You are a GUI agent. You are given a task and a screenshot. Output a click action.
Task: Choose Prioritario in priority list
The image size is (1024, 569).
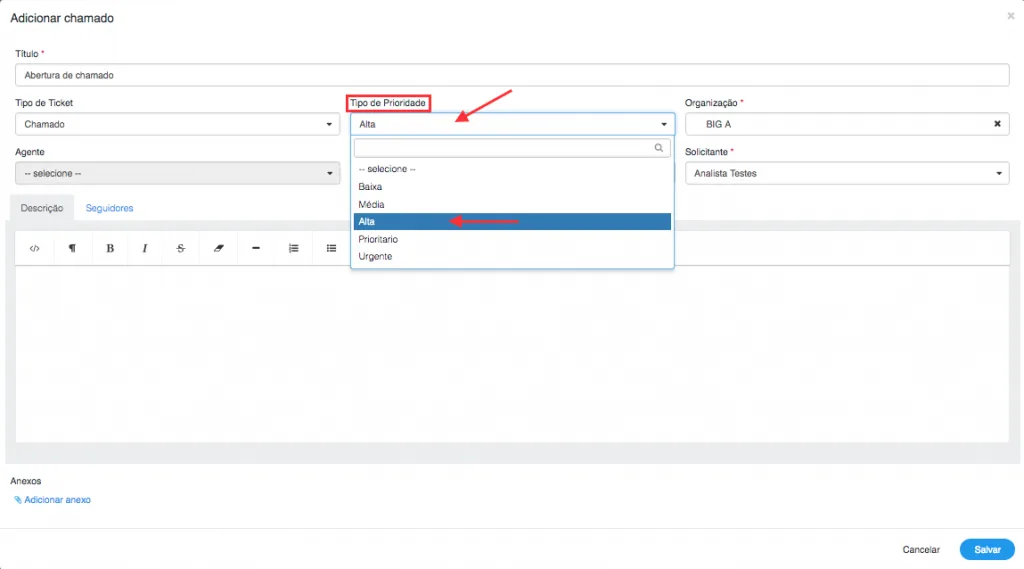pos(512,239)
